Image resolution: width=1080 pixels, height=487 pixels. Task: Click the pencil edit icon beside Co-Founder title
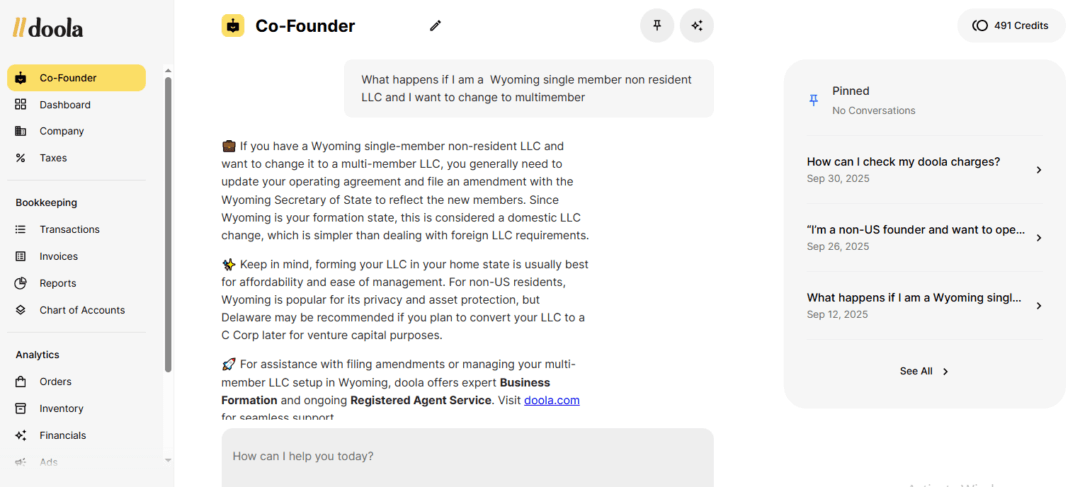(435, 26)
